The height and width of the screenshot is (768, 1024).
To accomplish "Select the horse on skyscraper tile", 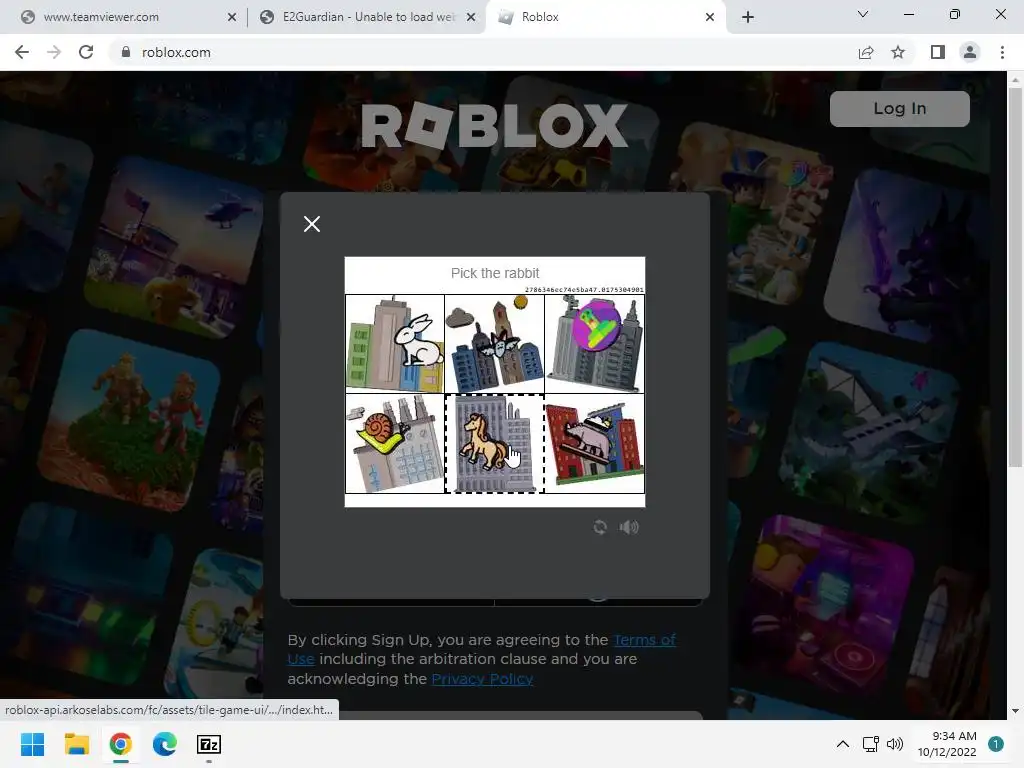I will (494, 443).
